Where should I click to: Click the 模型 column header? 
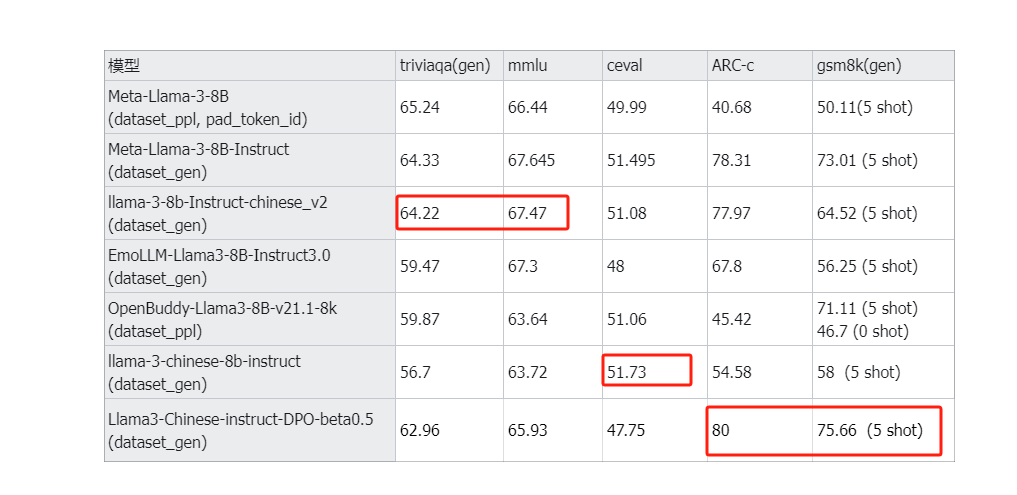click(x=250, y=66)
